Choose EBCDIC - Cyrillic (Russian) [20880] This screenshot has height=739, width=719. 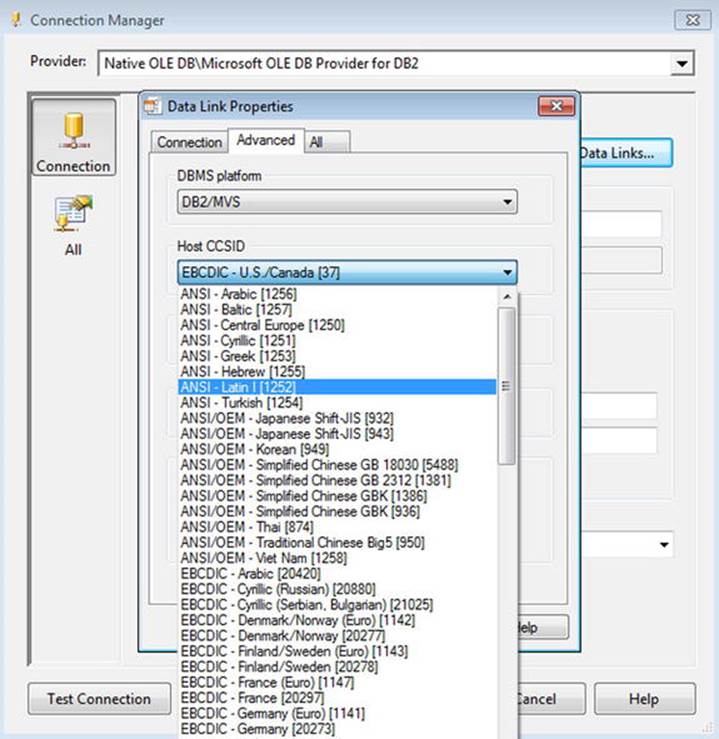click(337, 589)
